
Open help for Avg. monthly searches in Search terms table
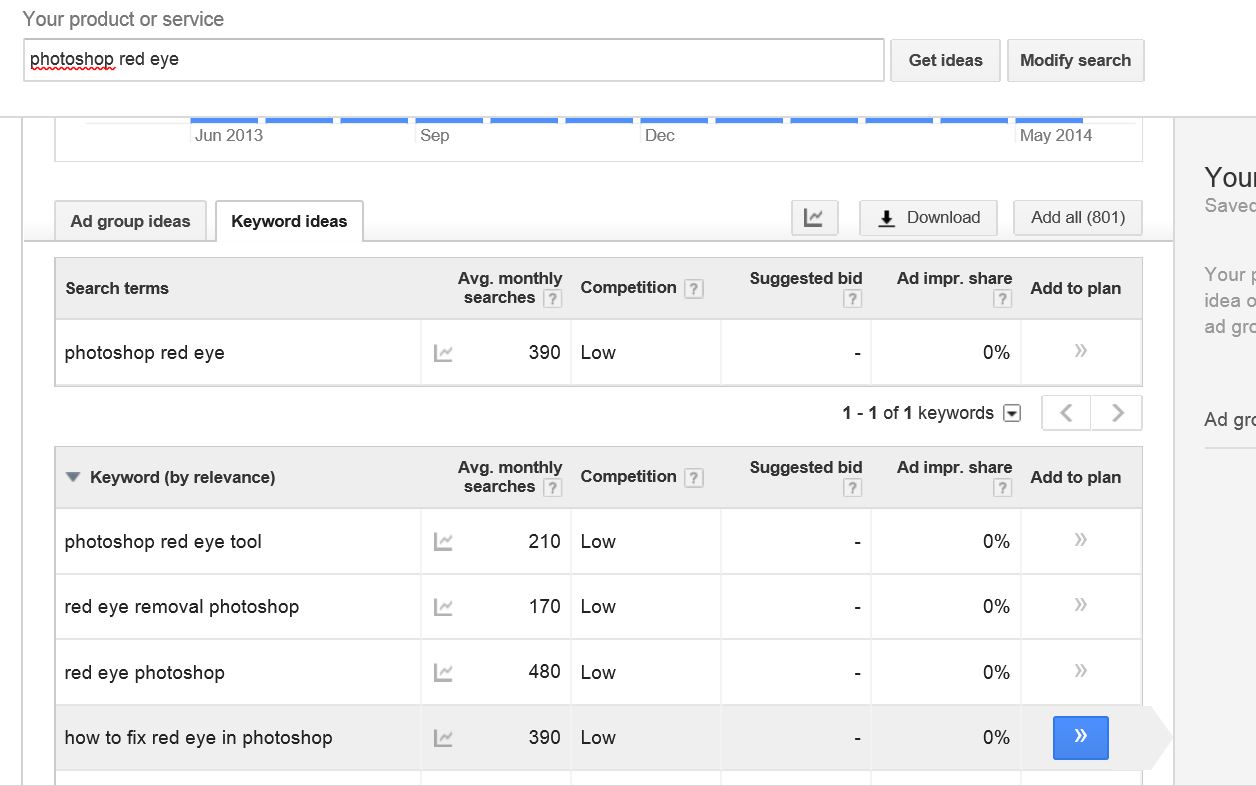[552, 299]
